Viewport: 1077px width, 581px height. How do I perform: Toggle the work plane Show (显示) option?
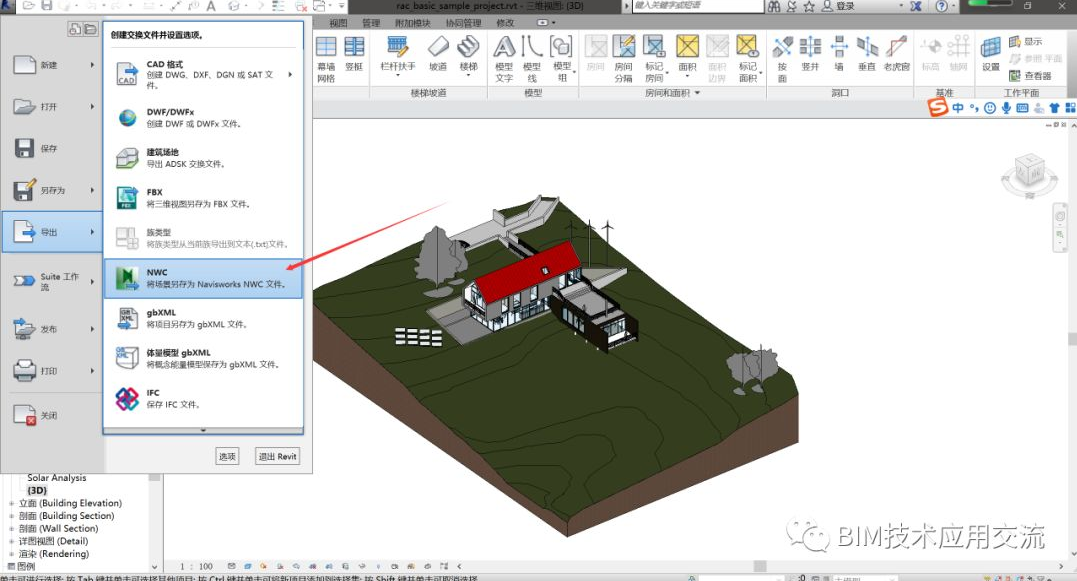click(x=1025, y=42)
